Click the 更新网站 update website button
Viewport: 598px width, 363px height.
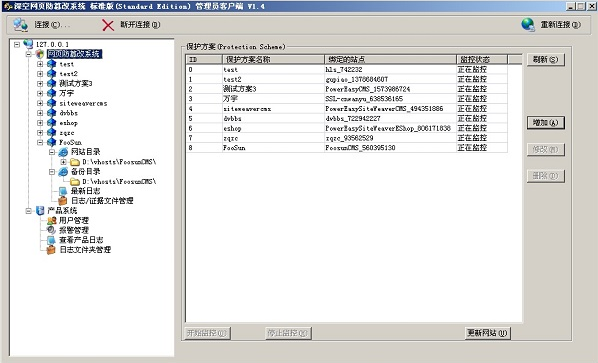pyautogui.click(x=487, y=333)
